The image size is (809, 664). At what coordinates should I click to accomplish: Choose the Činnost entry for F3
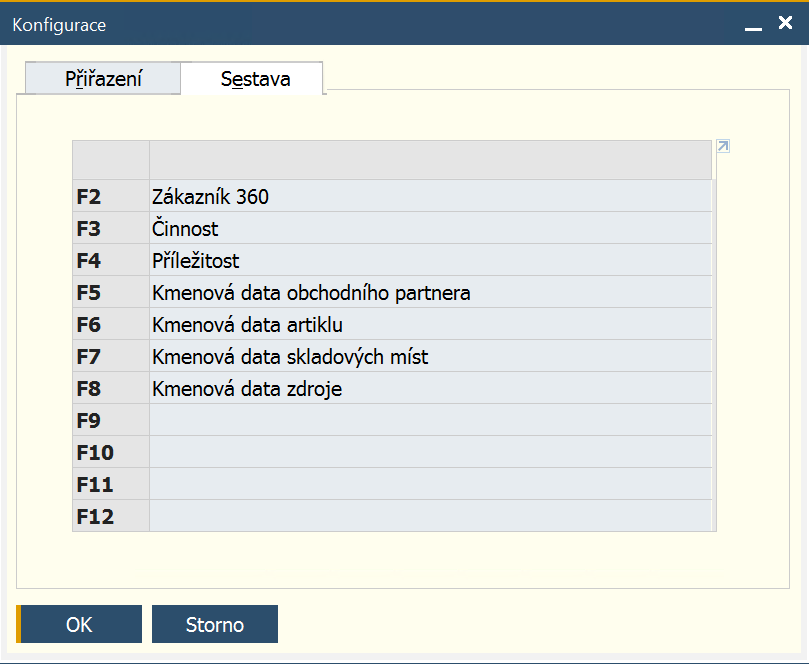[x=430, y=228]
